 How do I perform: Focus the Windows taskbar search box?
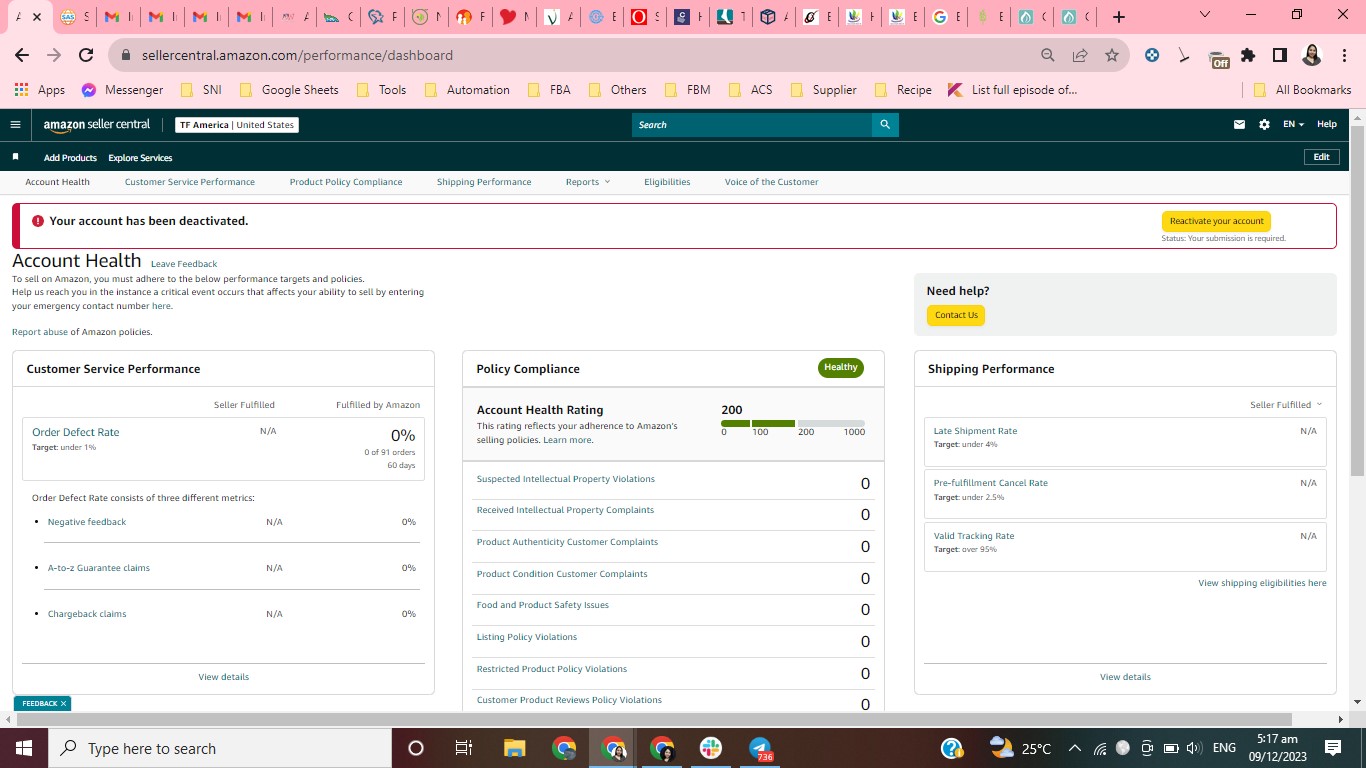(220, 748)
